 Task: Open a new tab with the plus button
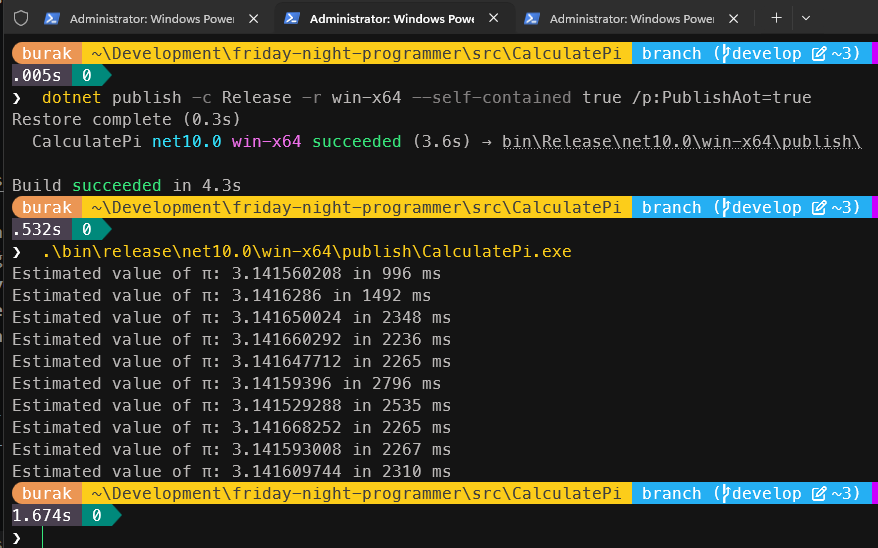(x=777, y=18)
